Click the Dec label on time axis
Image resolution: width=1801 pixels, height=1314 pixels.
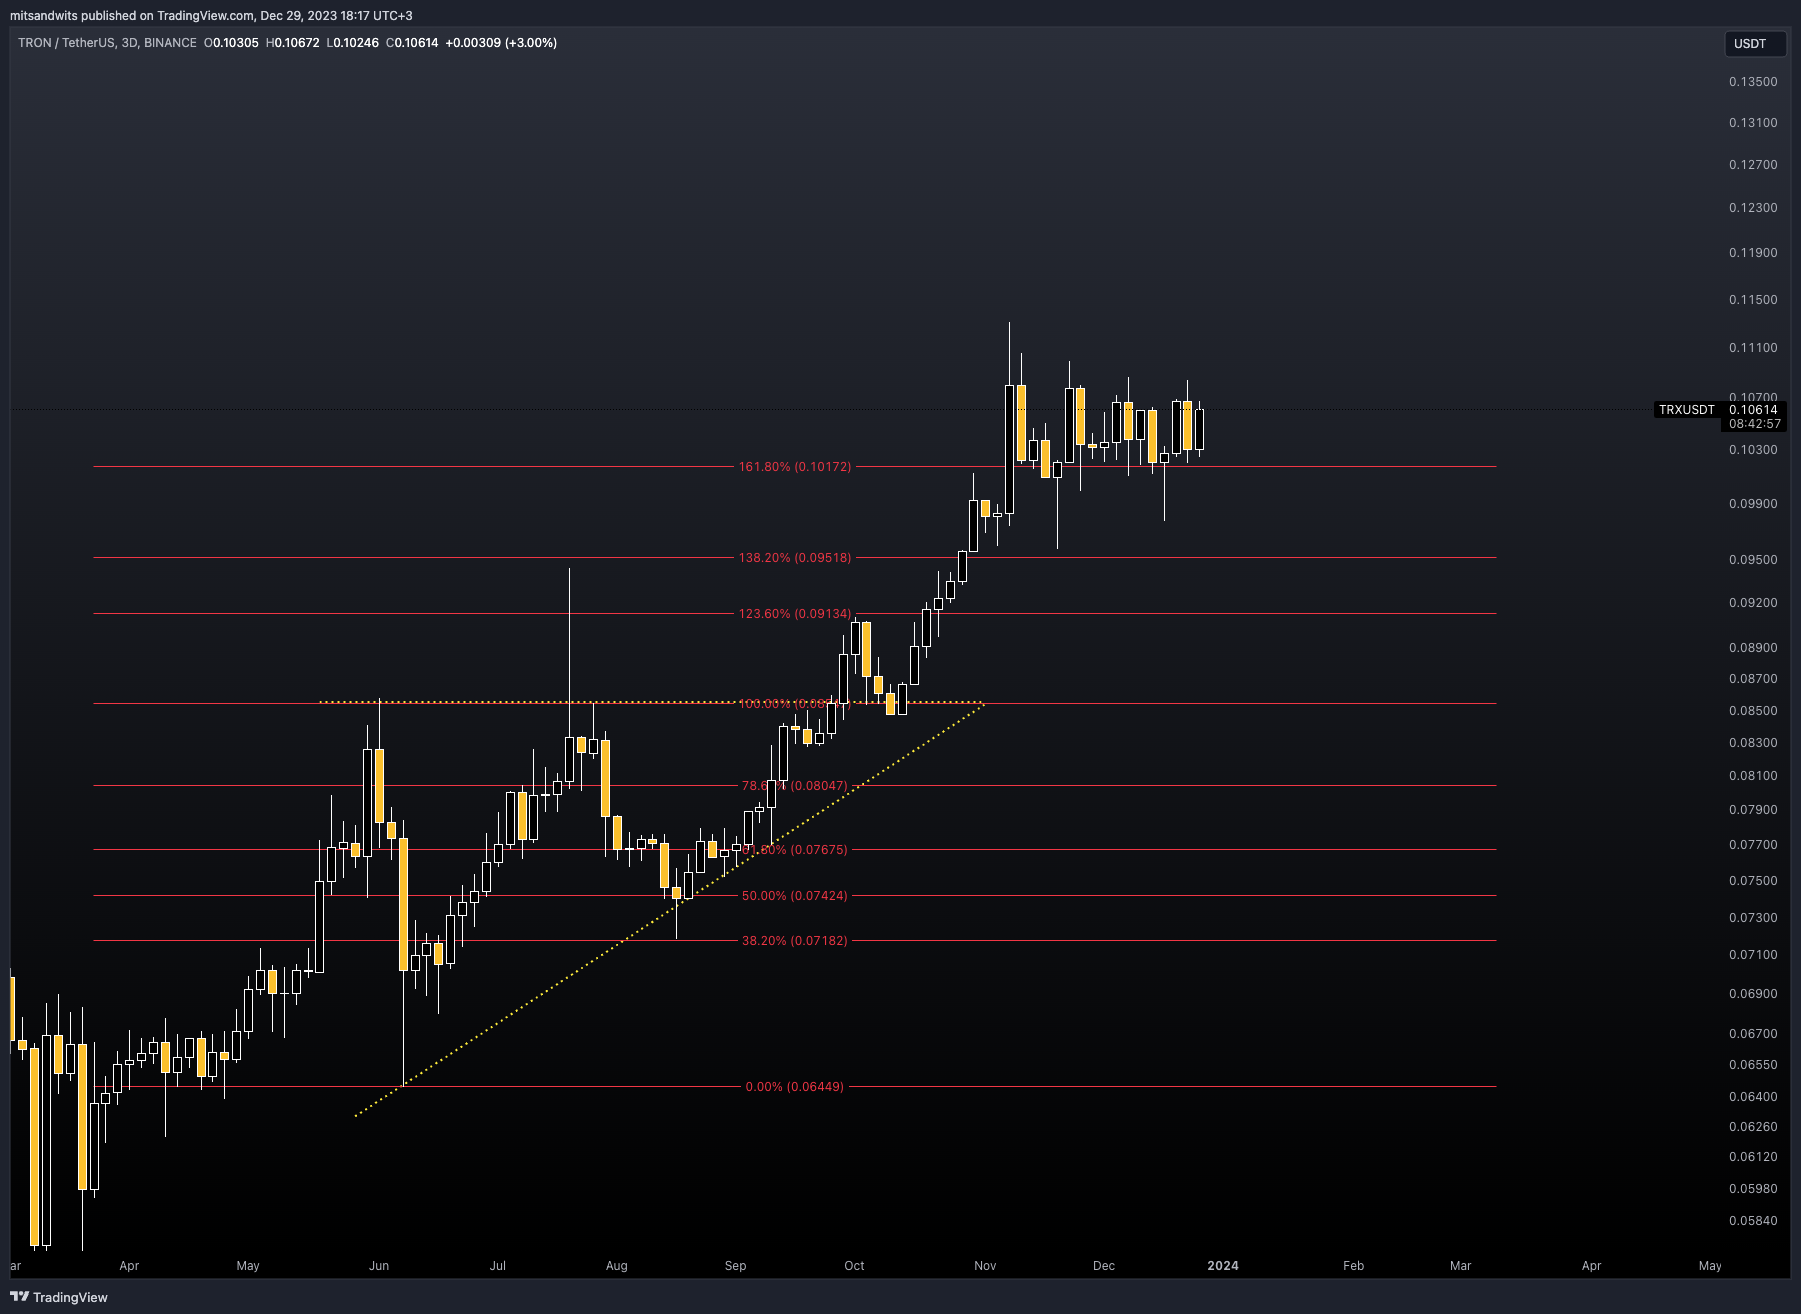(1104, 1266)
